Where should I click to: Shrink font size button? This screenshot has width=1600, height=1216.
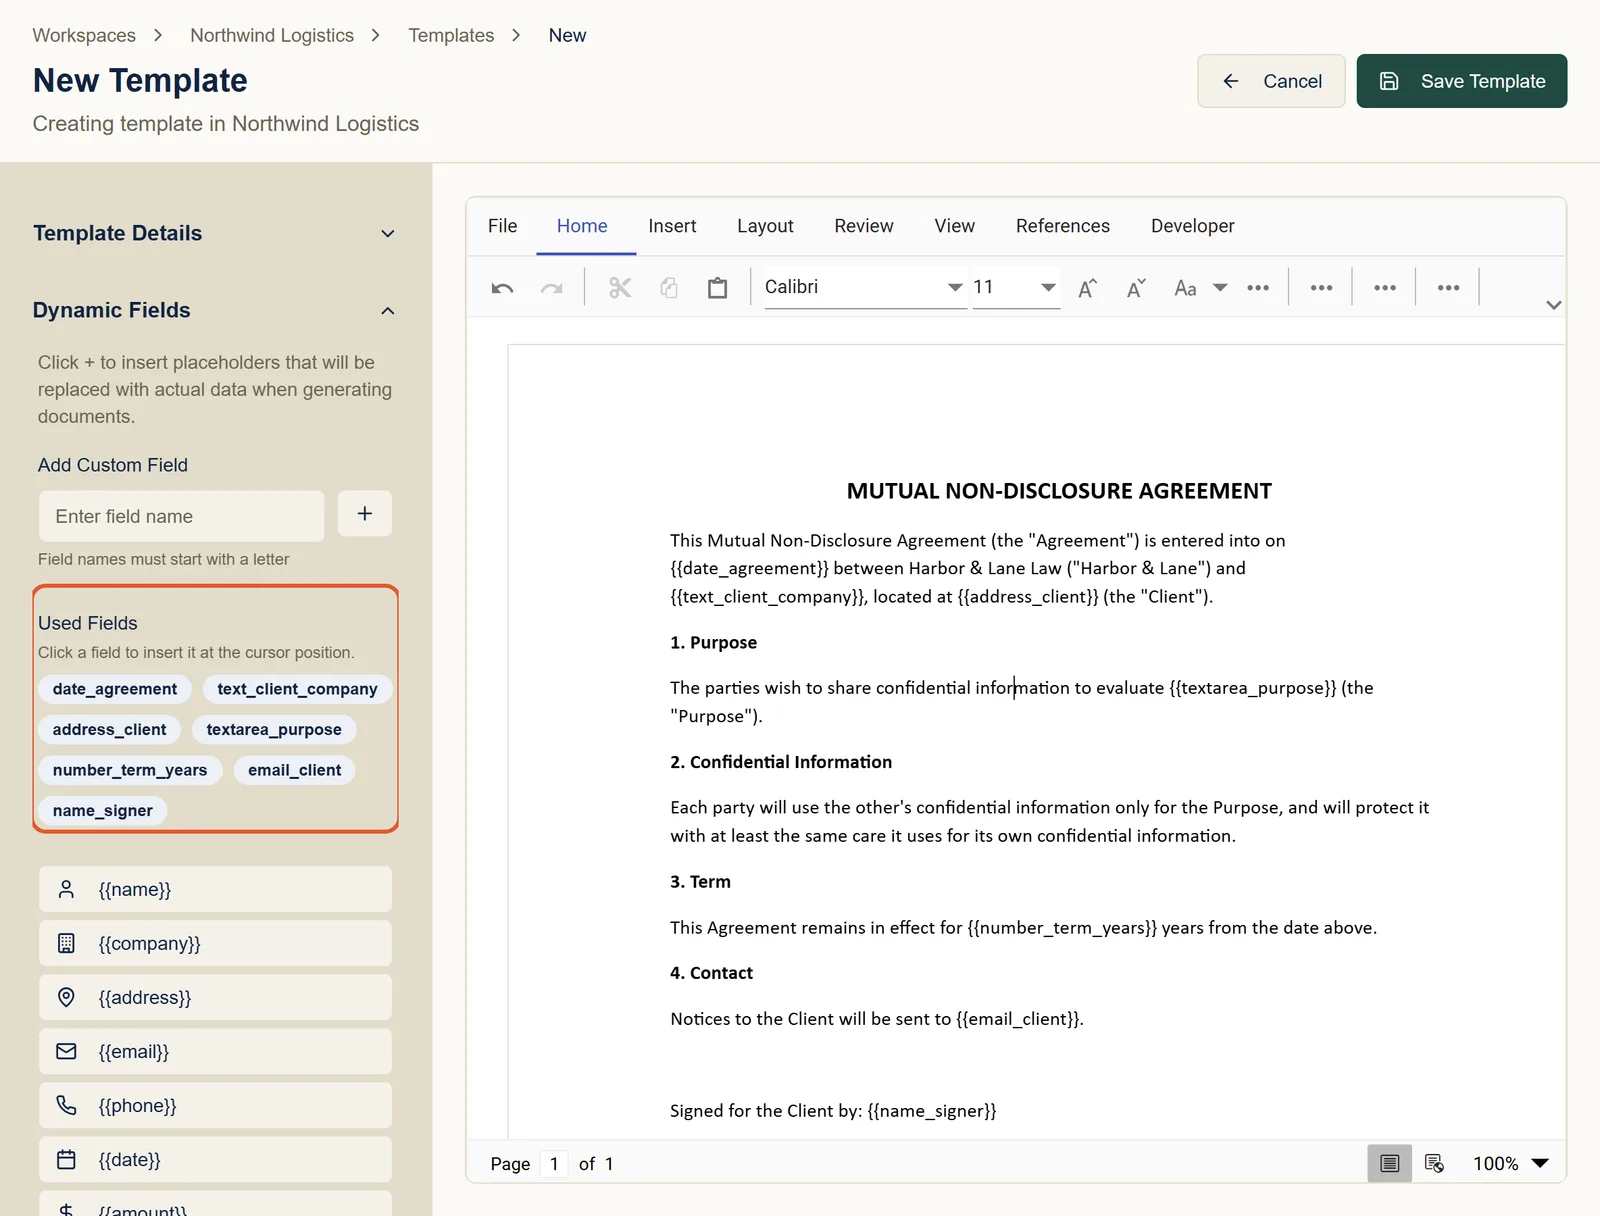tap(1136, 288)
